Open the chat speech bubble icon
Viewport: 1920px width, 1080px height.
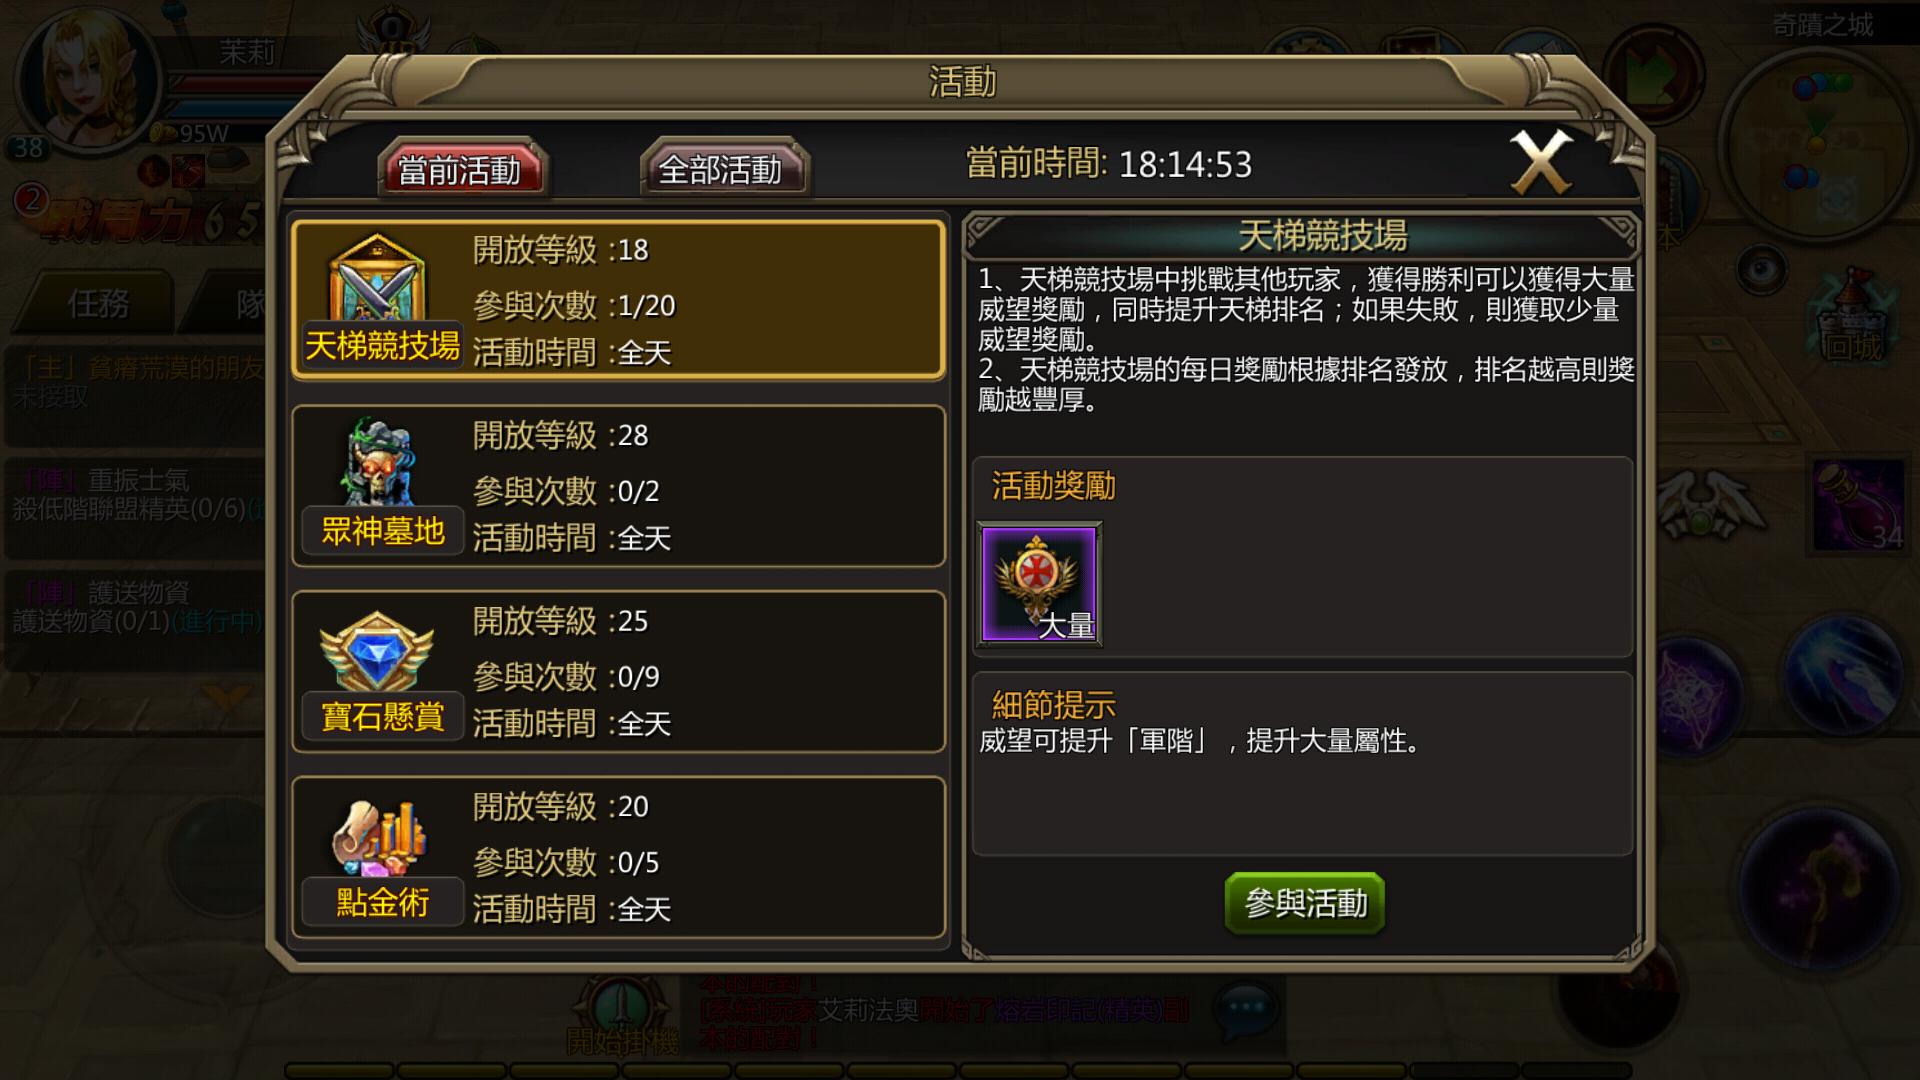click(1245, 1008)
